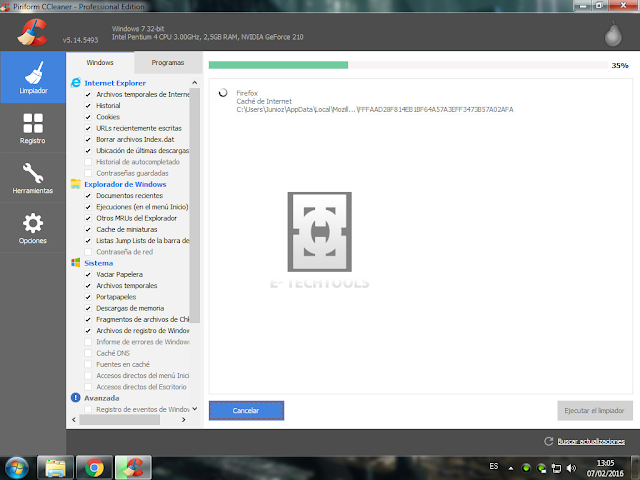The width and height of the screenshot is (640, 480).
Task: Click the v5.14.5493 version text
Action: 80,40
